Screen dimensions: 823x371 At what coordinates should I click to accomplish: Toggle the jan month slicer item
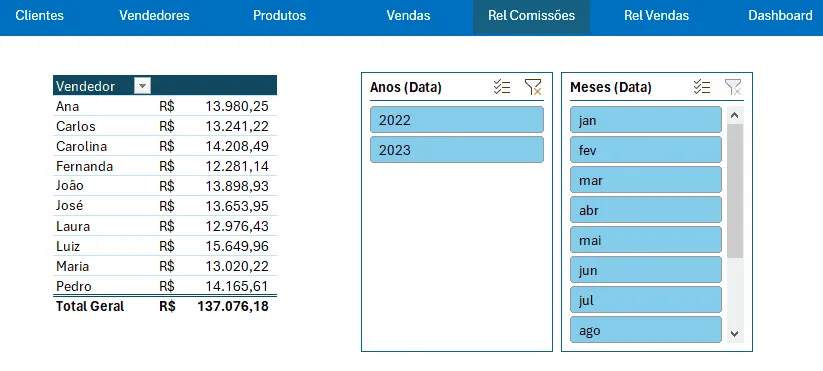click(x=646, y=120)
